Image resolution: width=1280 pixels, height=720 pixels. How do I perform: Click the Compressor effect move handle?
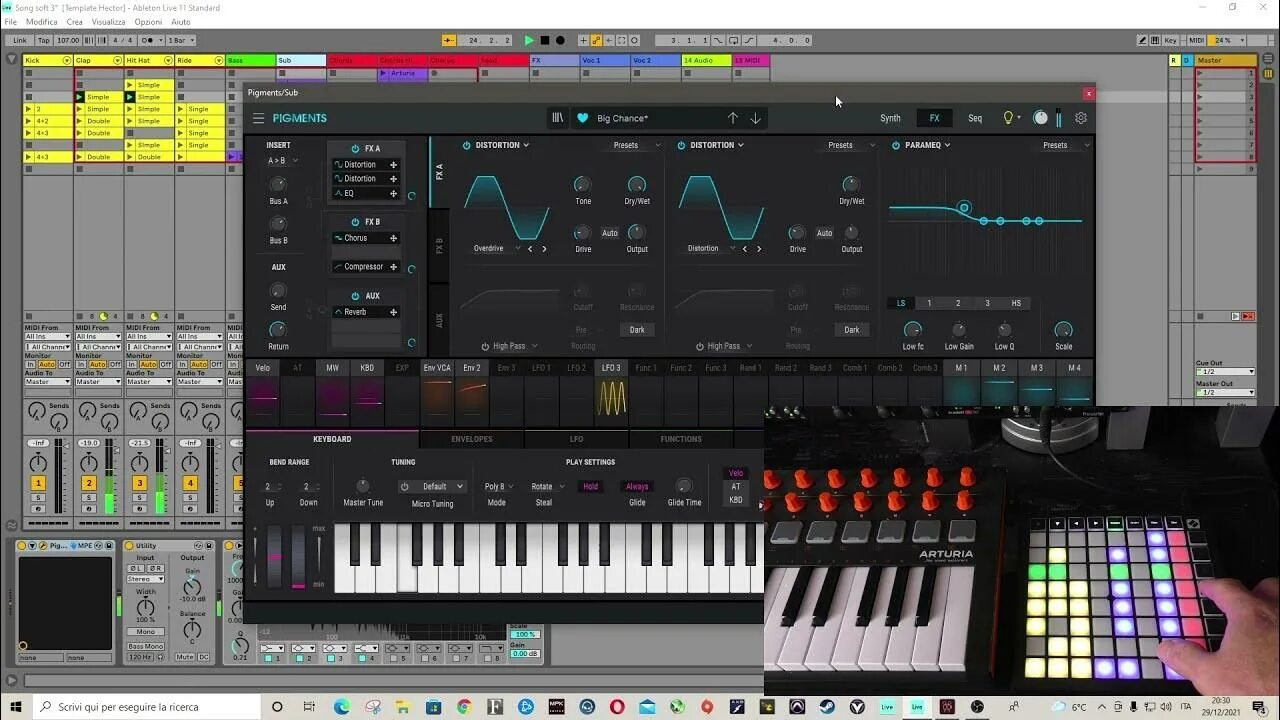tap(393, 267)
